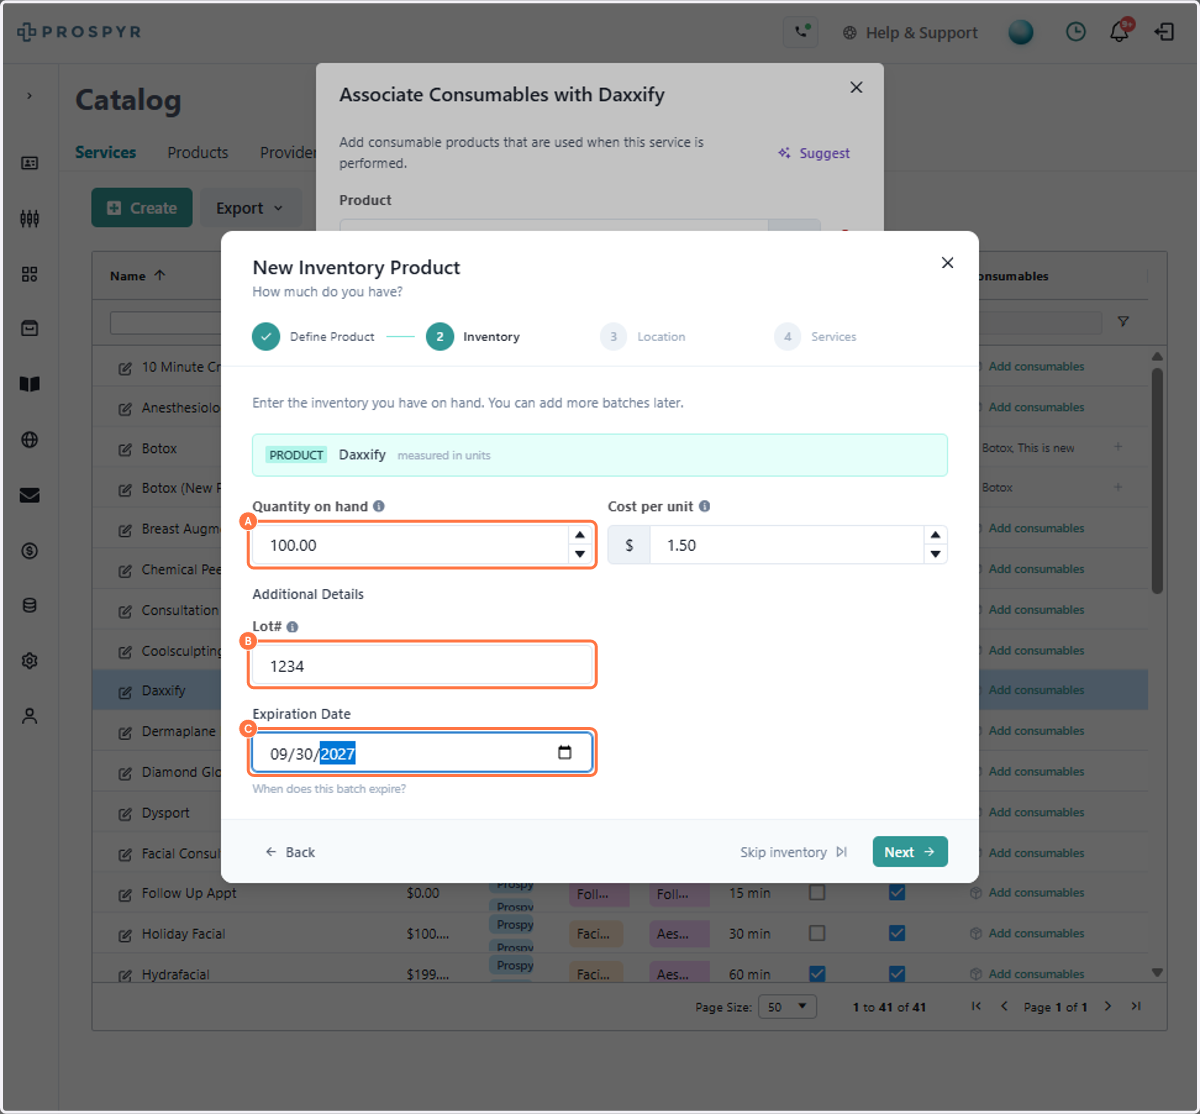The image size is (1200, 1114).
Task: Sort the table by Name column
Action: pyautogui.click(x=138, y=276)
